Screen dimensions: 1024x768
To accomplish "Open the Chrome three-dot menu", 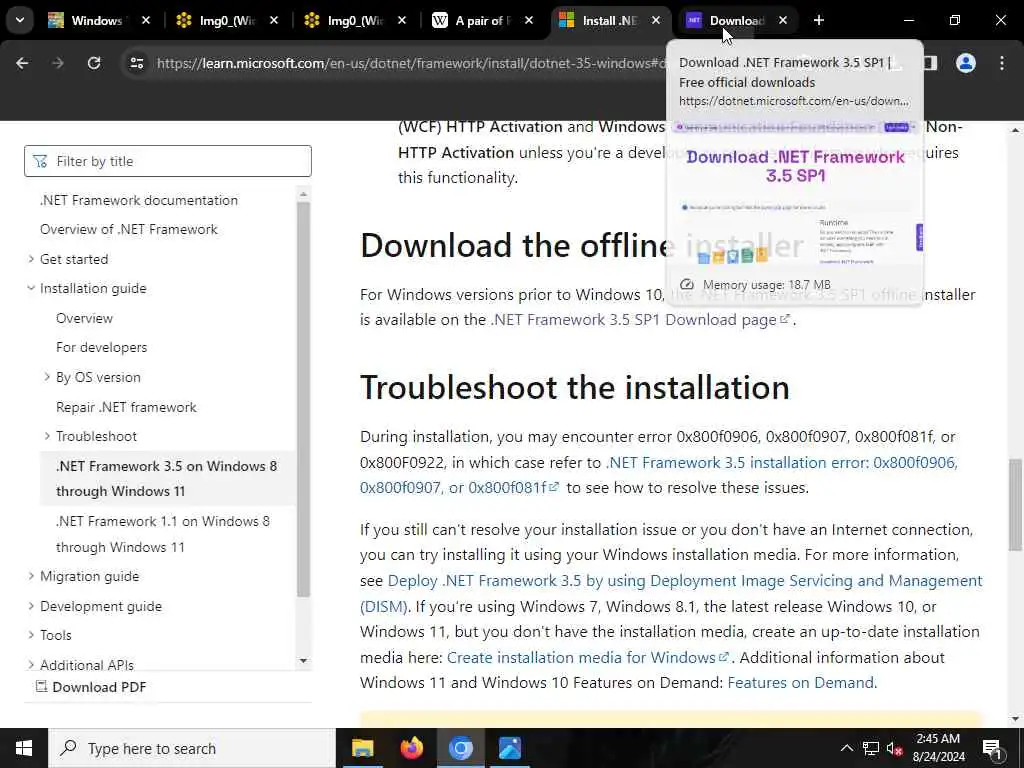I will (1002, 63).
